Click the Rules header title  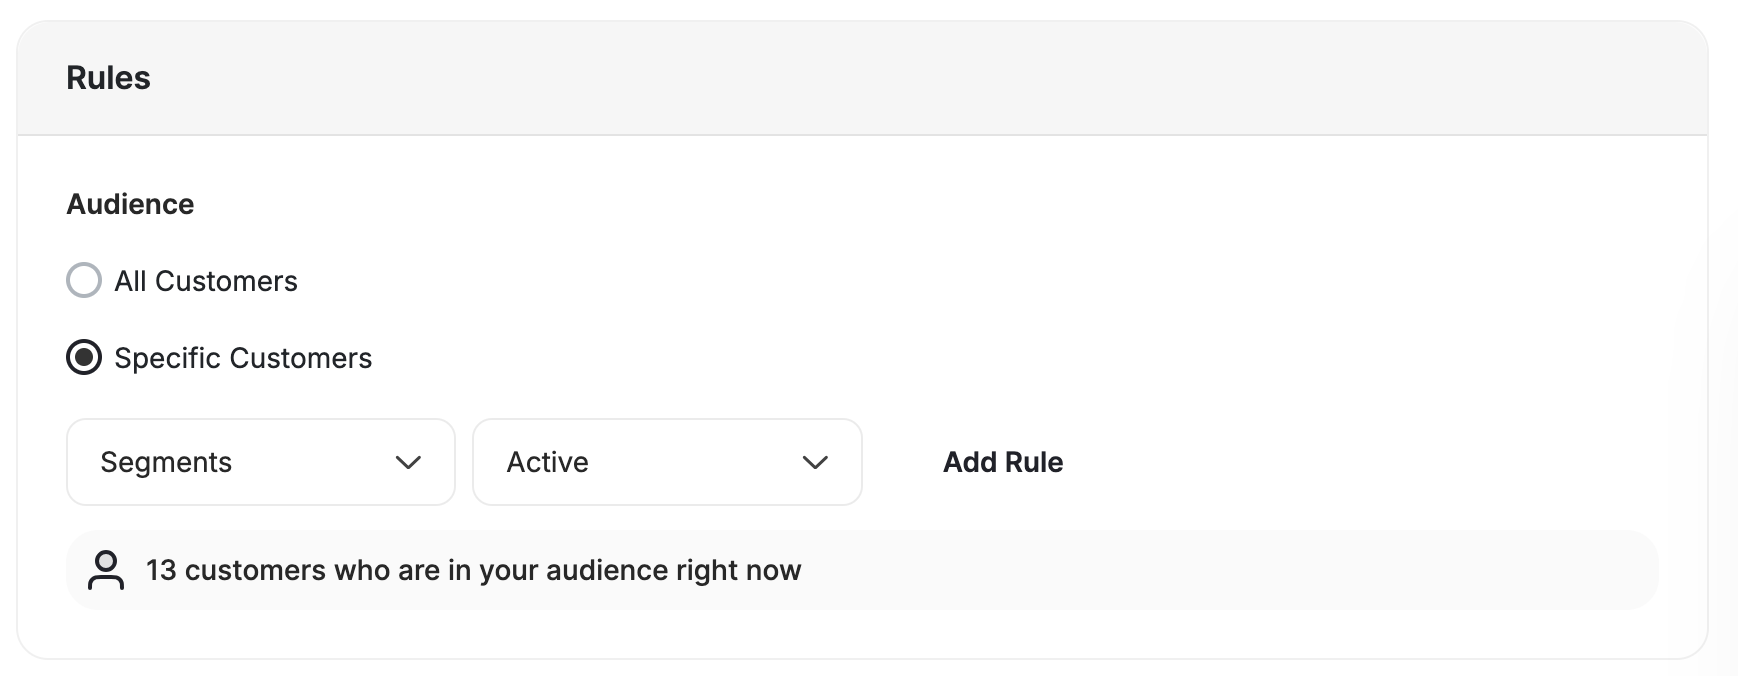108,78
